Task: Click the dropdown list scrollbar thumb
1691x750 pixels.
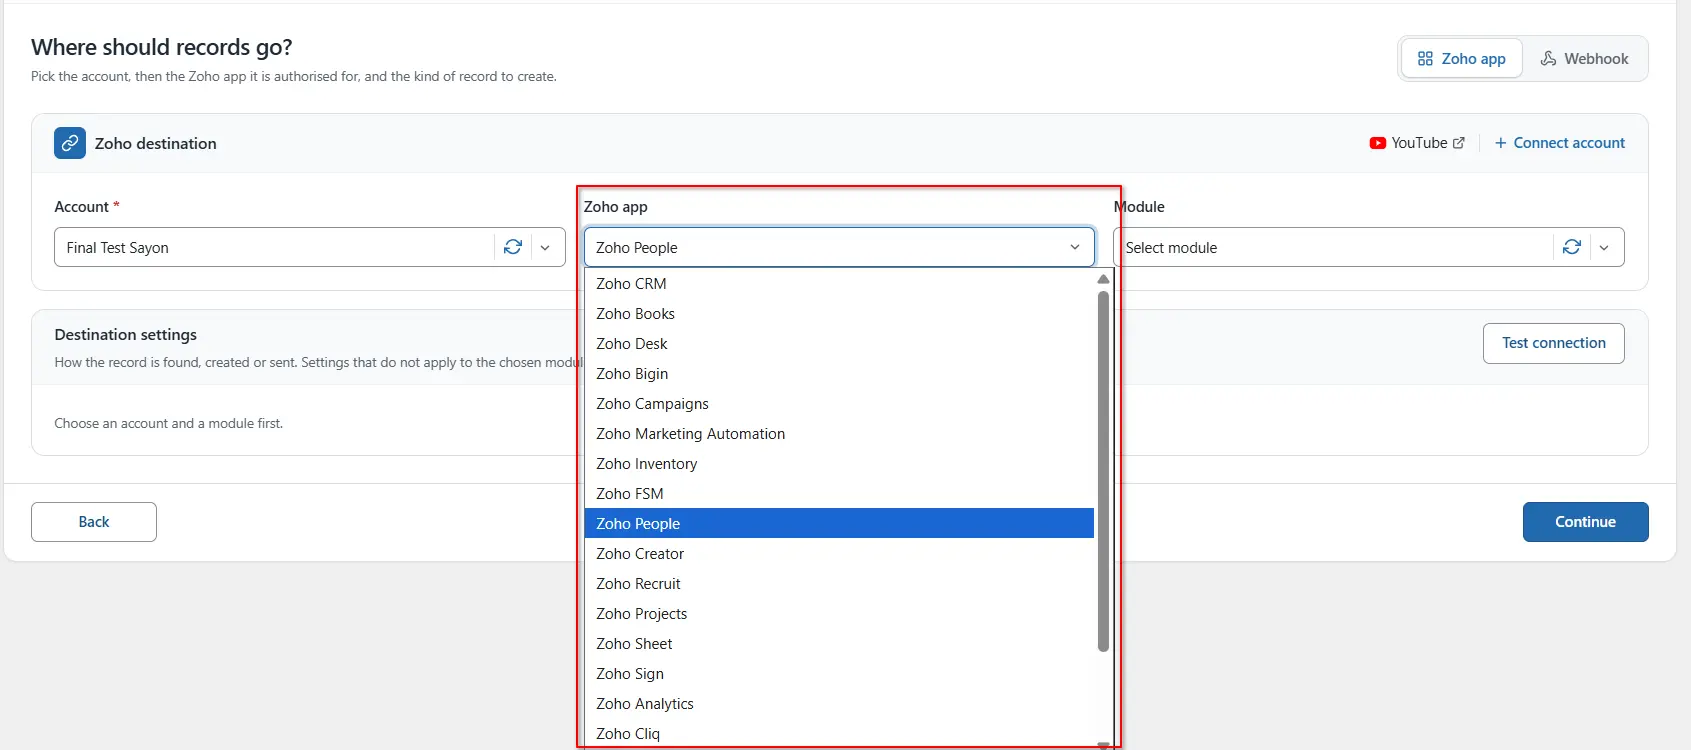Action: 1103,471
